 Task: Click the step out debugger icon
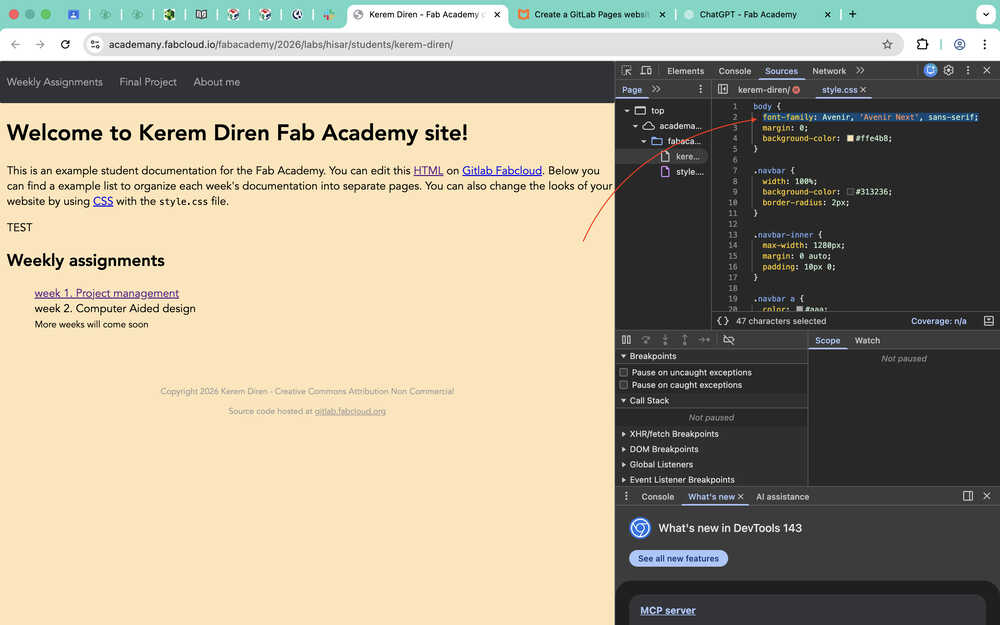pyautogui.click(x=684, y=340)
